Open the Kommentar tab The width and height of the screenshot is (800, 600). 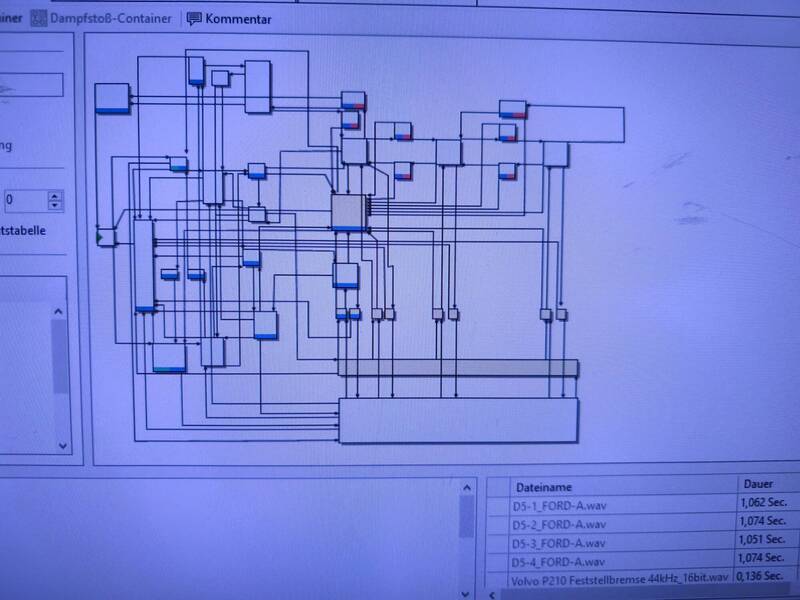click(x=238, y=18)
